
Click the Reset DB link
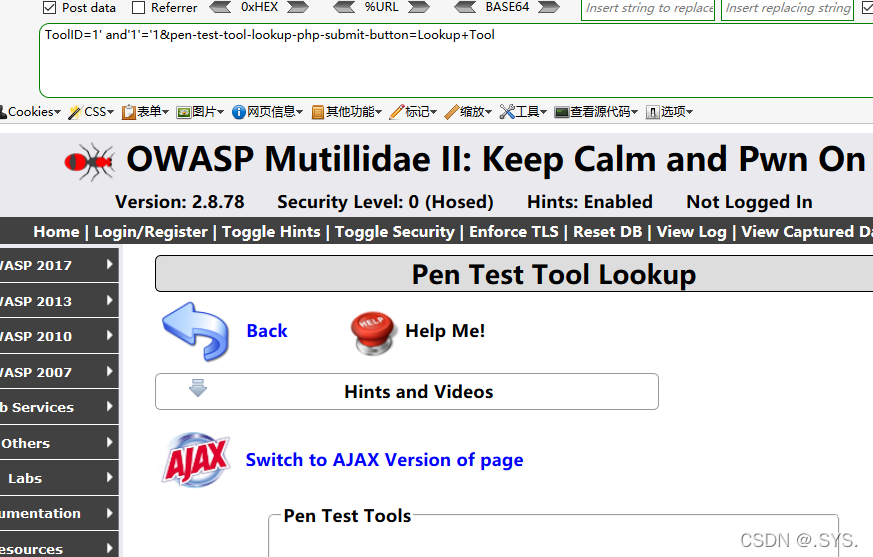[607, 231]
